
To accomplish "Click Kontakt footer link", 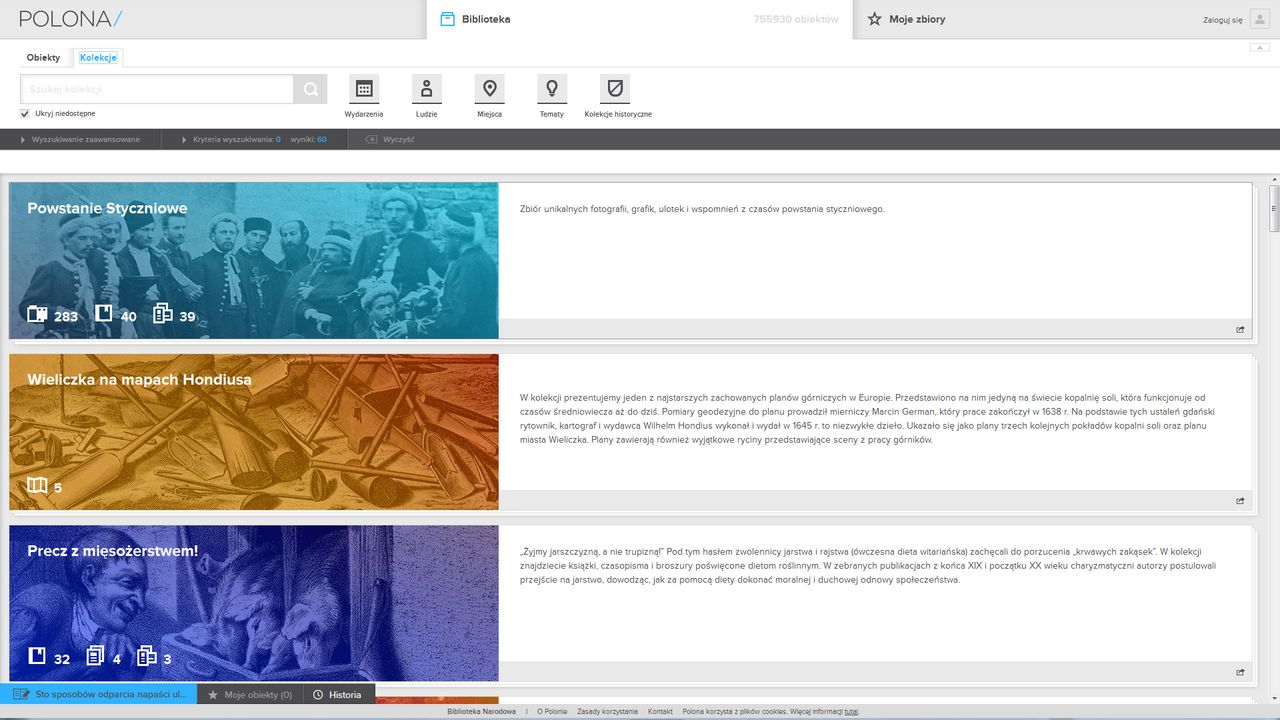I will [x=660, y=712].
